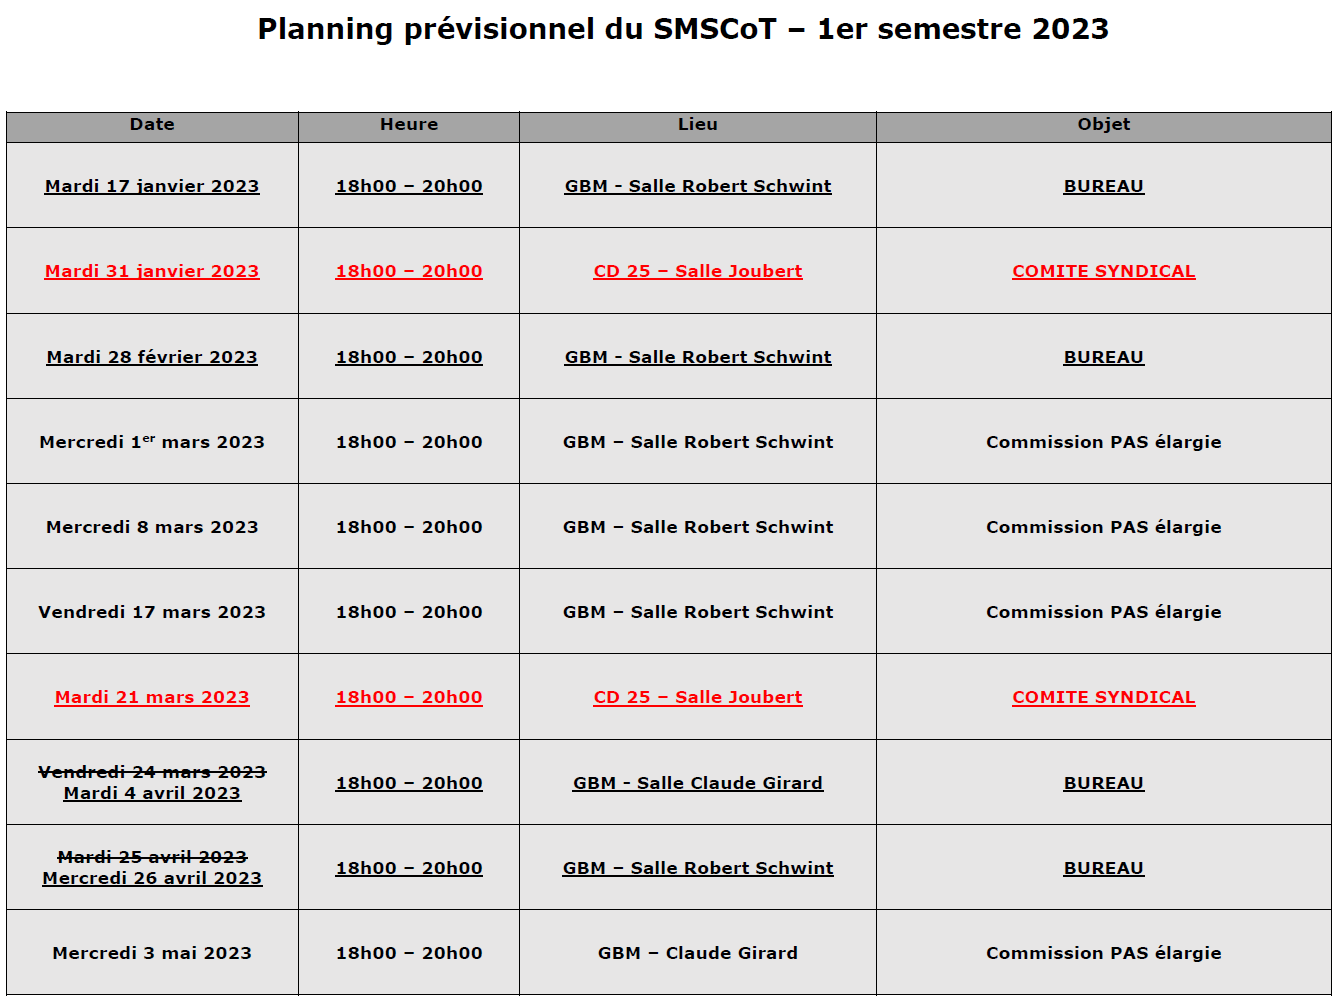Select Mercredi 26 avril 2023 date
Viewport: 1334px width, 999px height.
[x=152, y=878]
